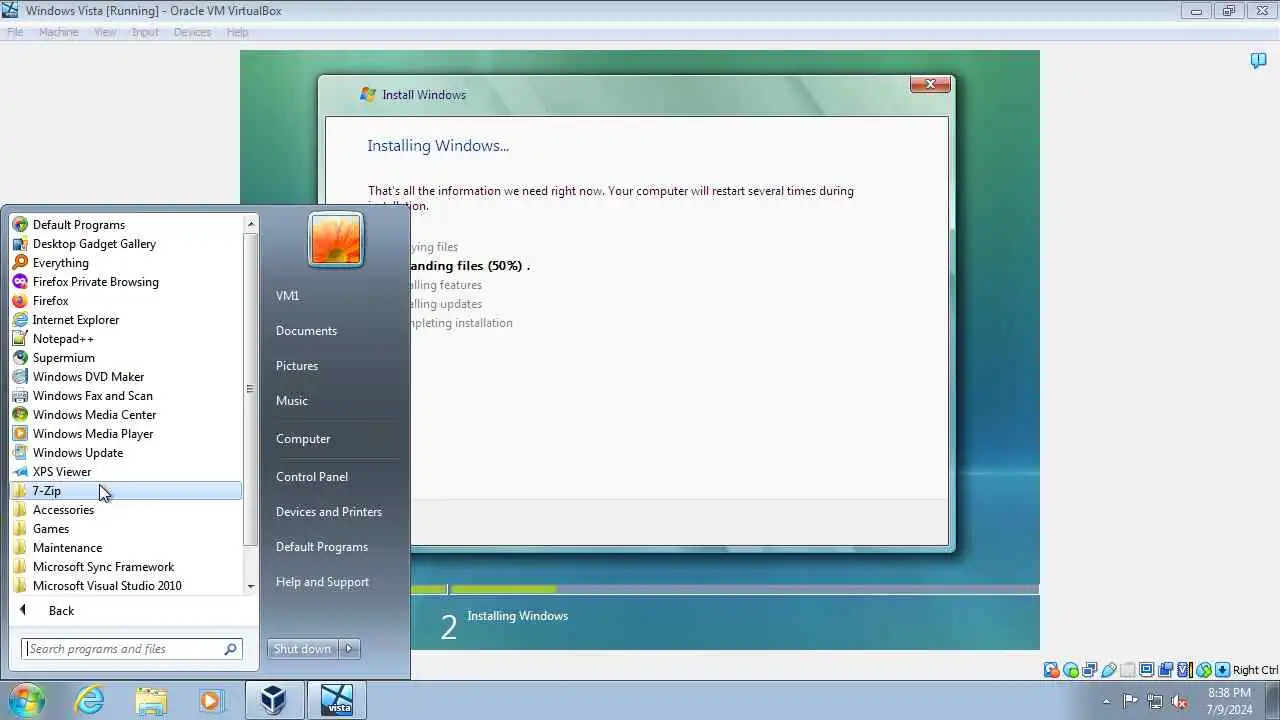The width and height of the screenshot is (1280, 720).
Task: Open the arrow next to Shut down
Action: click(x=349, y=649)
